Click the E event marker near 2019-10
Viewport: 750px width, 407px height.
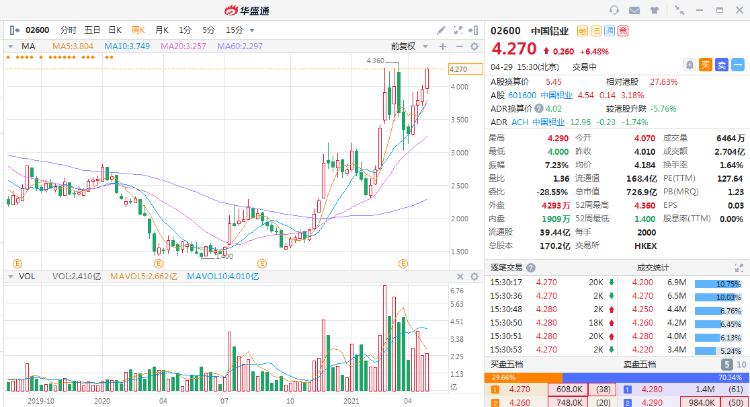(x=17, y=264)
